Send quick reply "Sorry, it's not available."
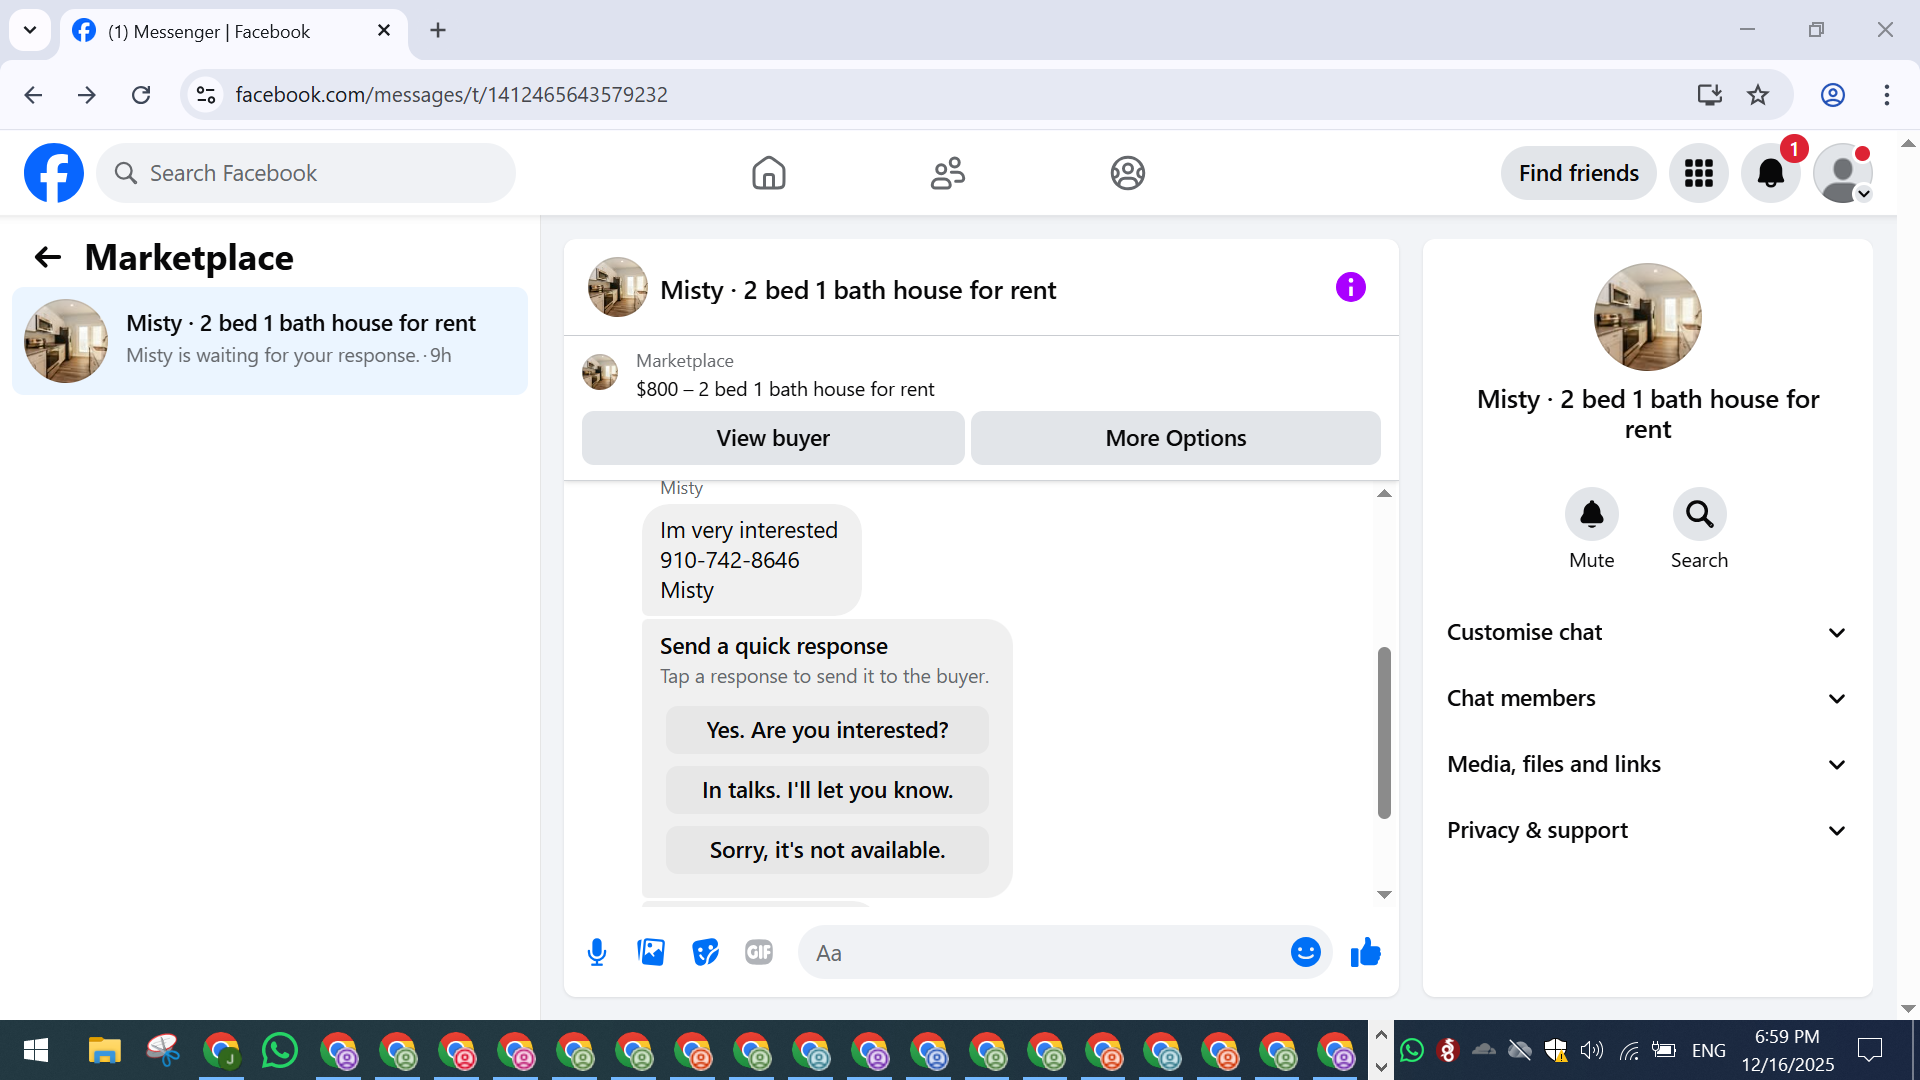 [x=827, y=851]
